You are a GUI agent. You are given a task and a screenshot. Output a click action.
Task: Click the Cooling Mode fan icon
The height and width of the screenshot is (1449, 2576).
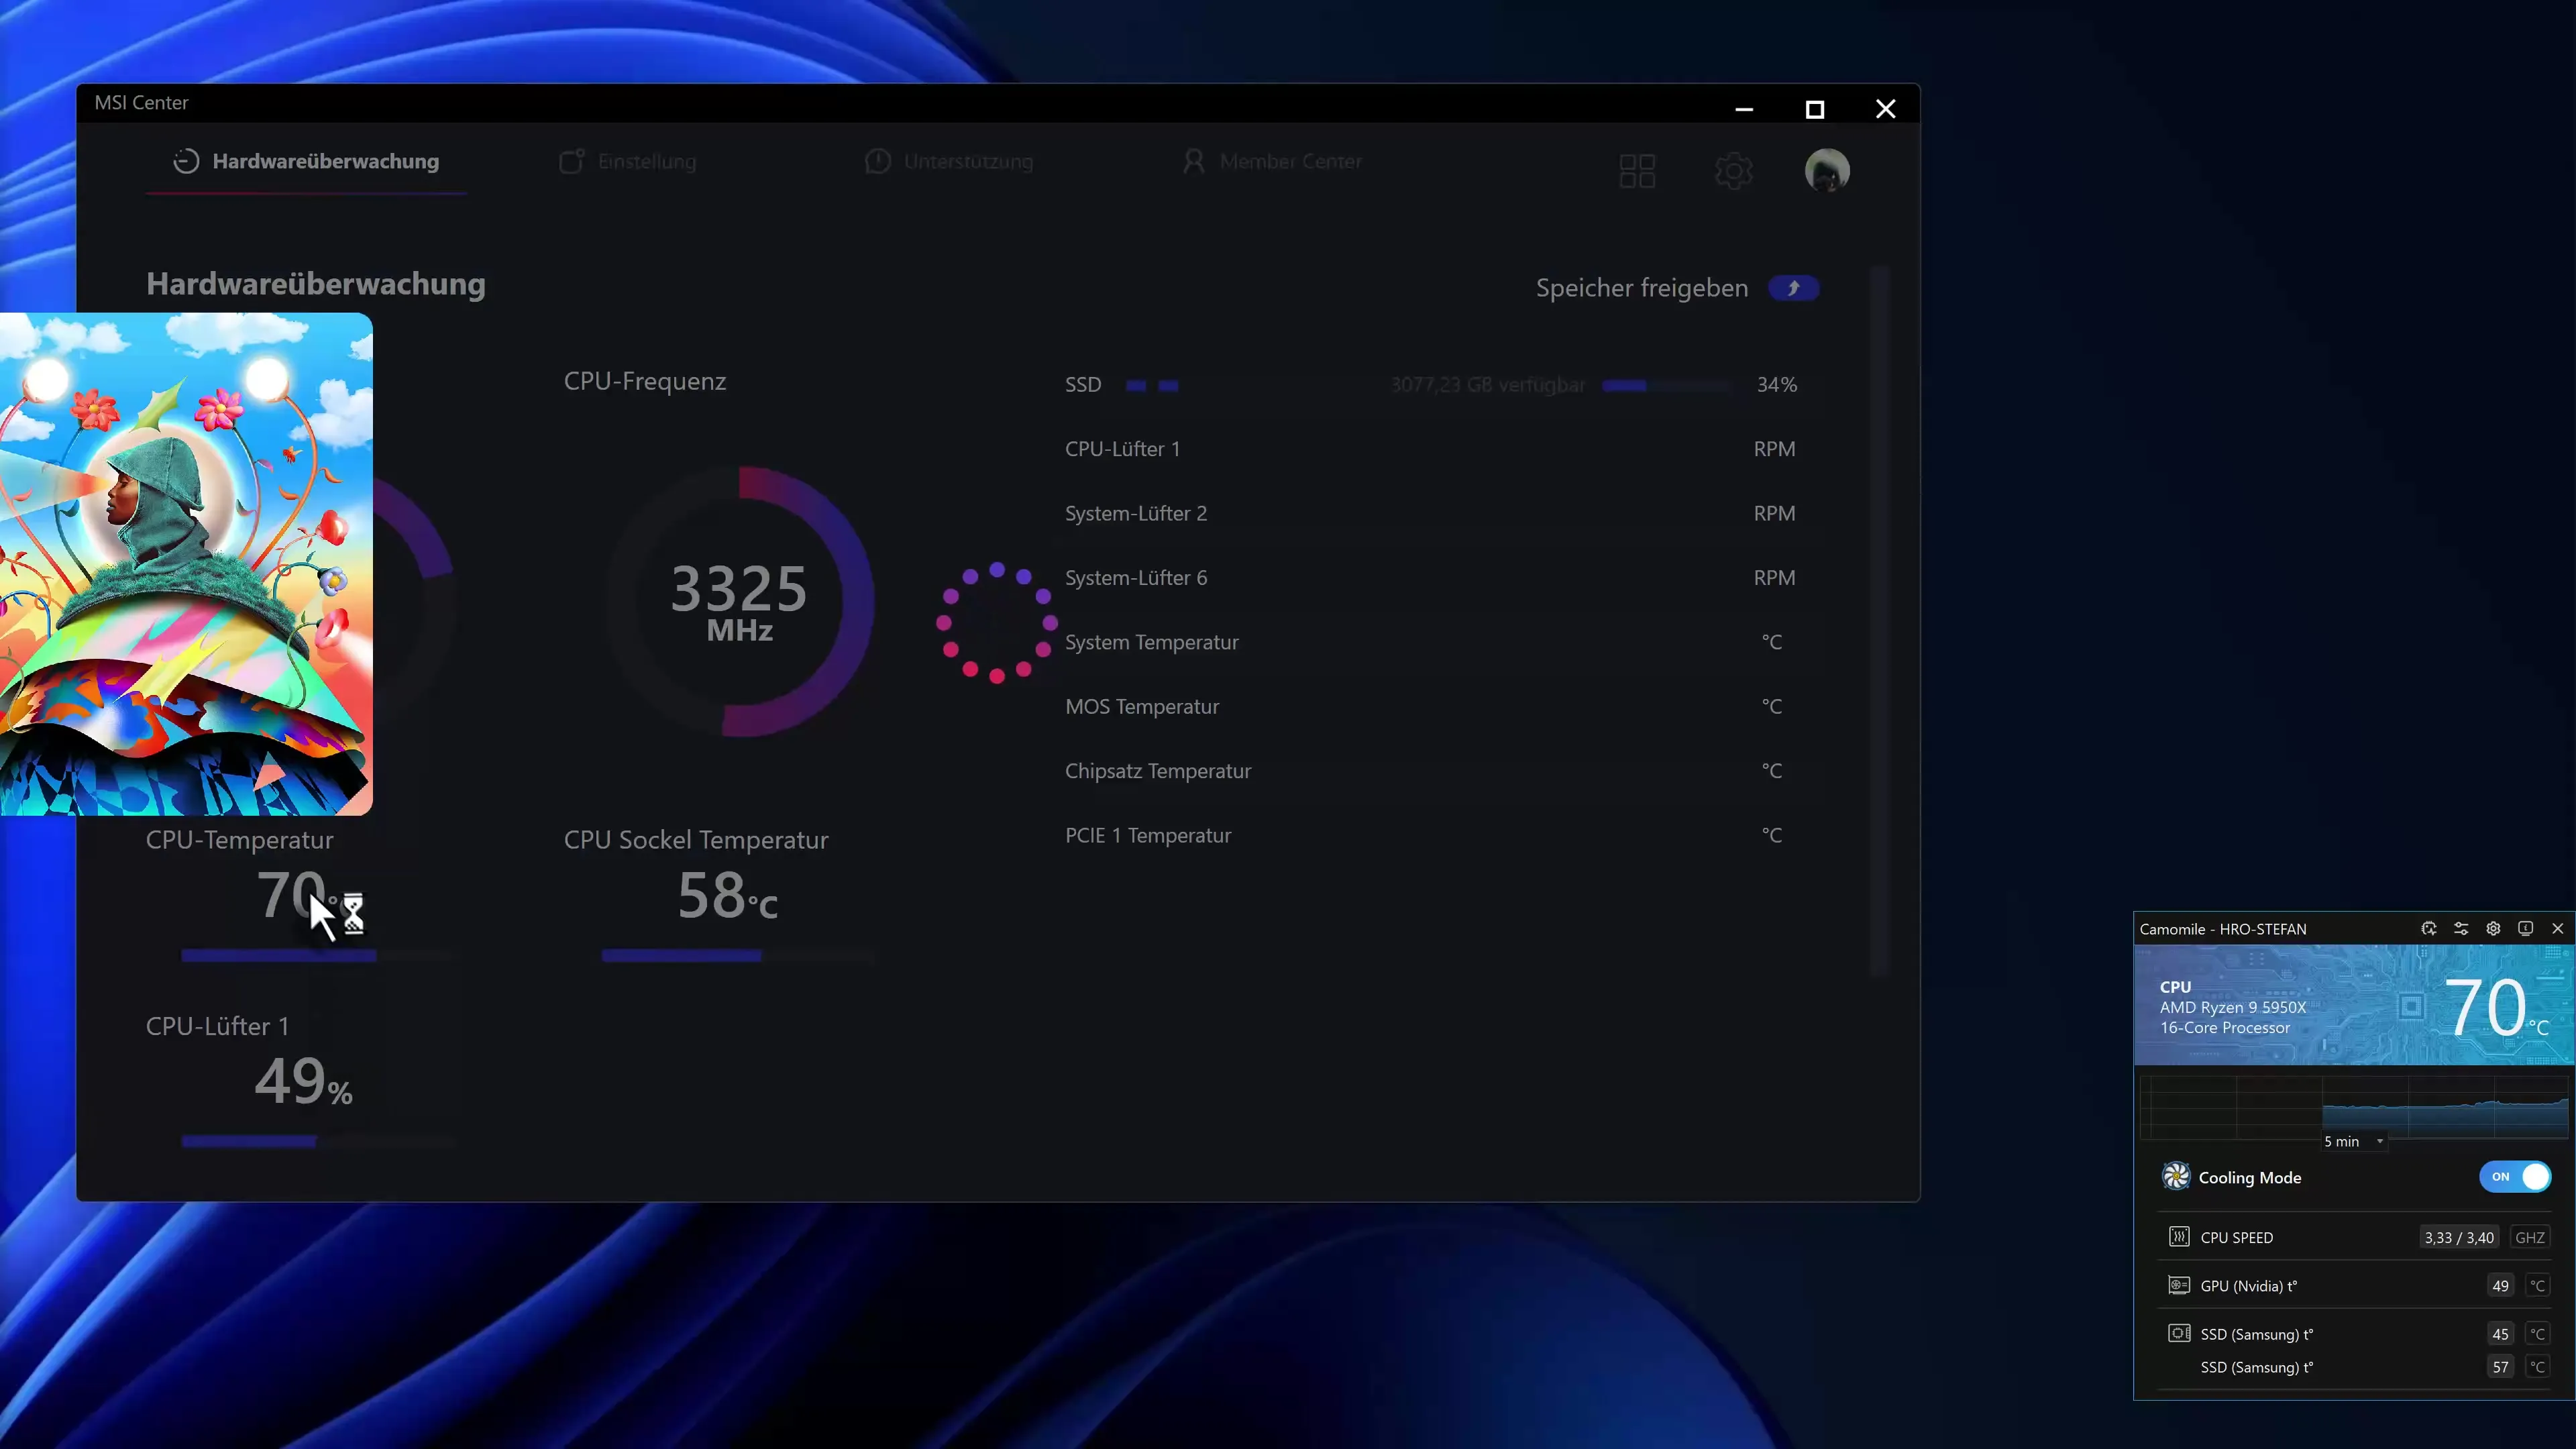point(2175,1176)
